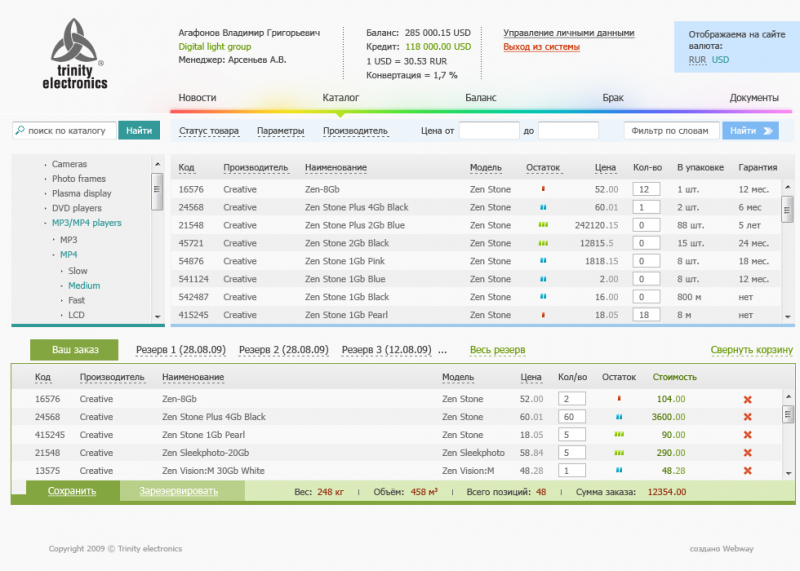Click quantity field of Zen Stone 1Gb Pearl catalog row

[x=646, y=315]
